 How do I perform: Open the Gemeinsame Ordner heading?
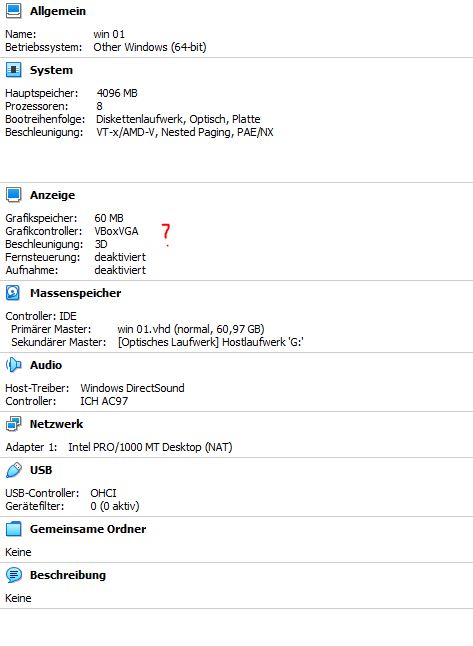pos(88,529)
